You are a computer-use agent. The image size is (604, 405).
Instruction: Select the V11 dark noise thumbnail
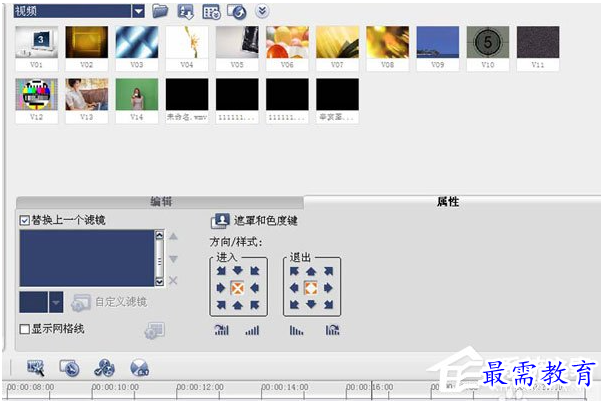click(x=538, y=42)
